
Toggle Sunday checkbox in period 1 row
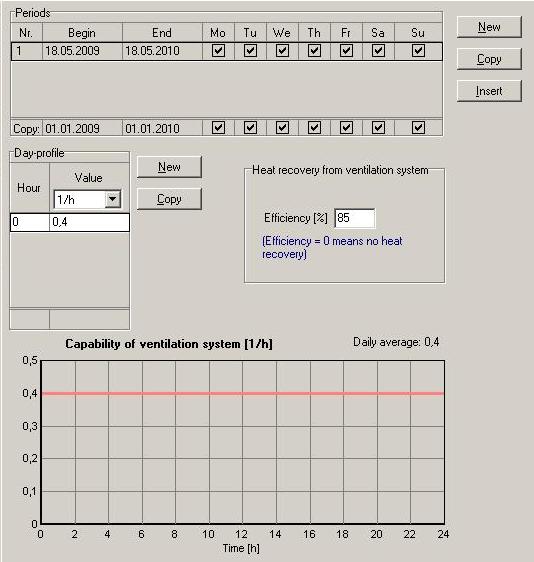(418, 51)
